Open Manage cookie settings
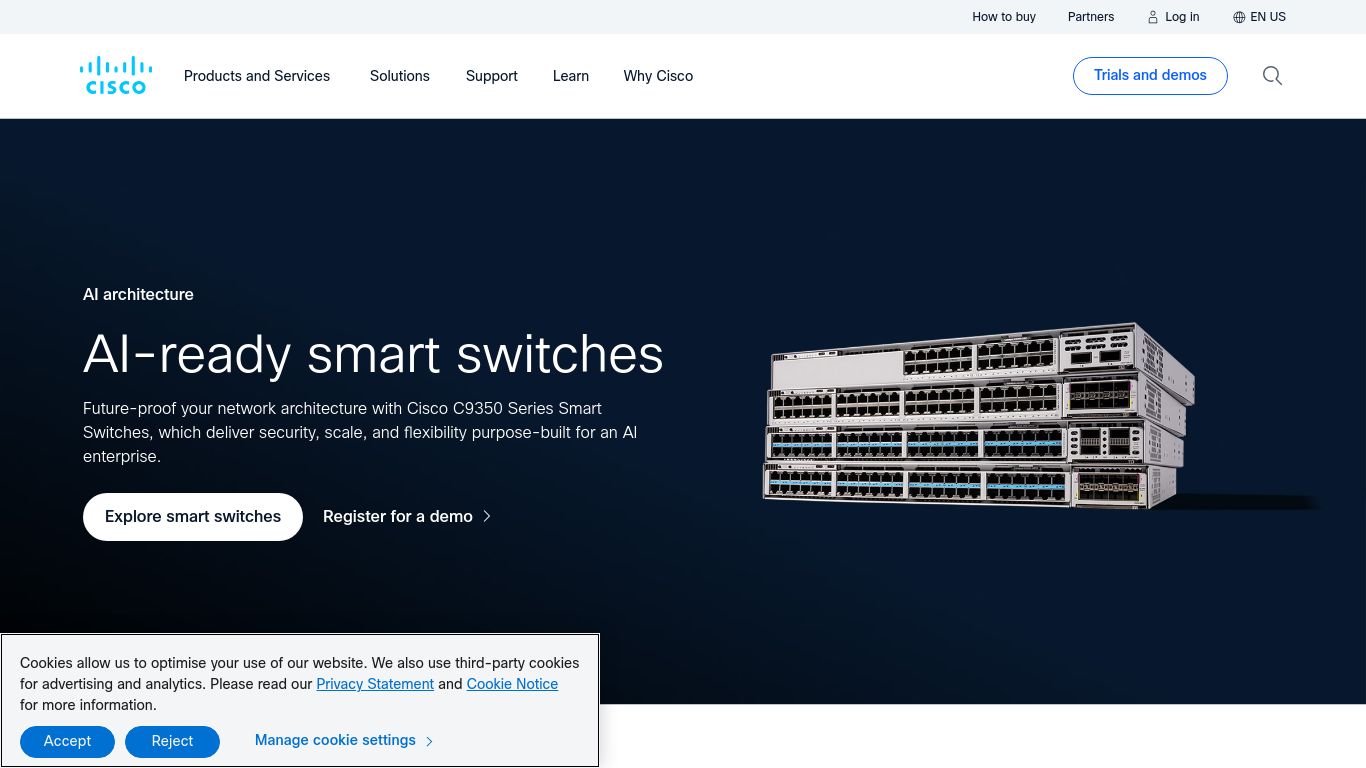1366x768 pixels. click(x=335, y=740)
